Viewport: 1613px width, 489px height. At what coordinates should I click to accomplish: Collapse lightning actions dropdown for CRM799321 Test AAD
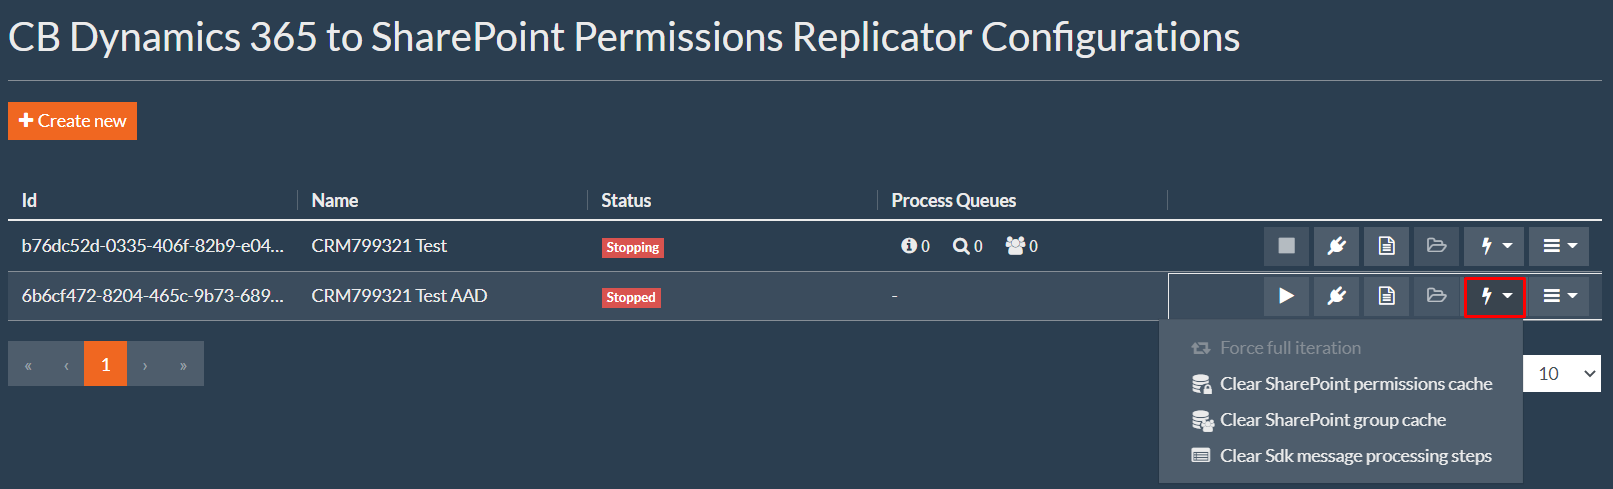(x=1495, y=296)
